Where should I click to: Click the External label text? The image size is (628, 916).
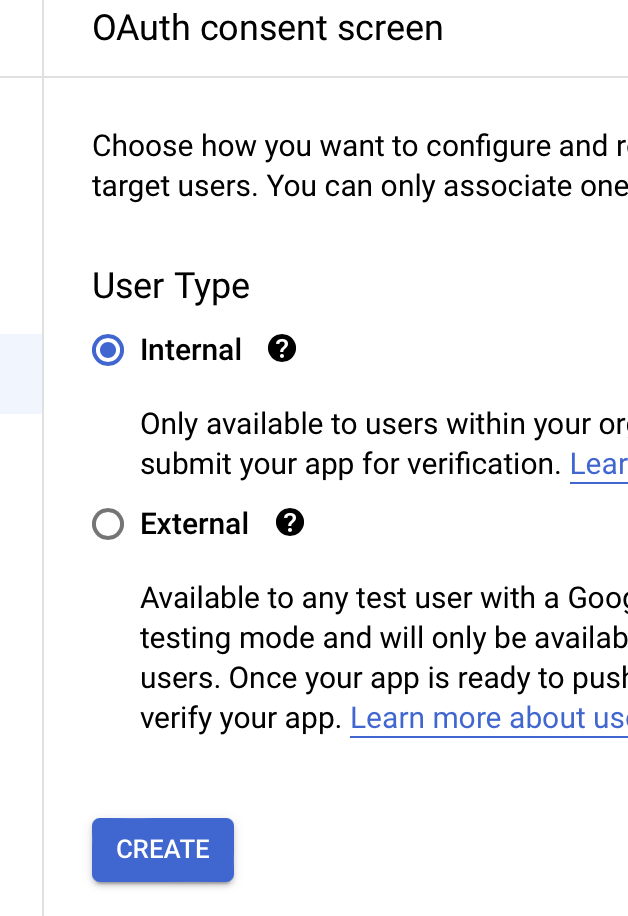pos(194,523)
